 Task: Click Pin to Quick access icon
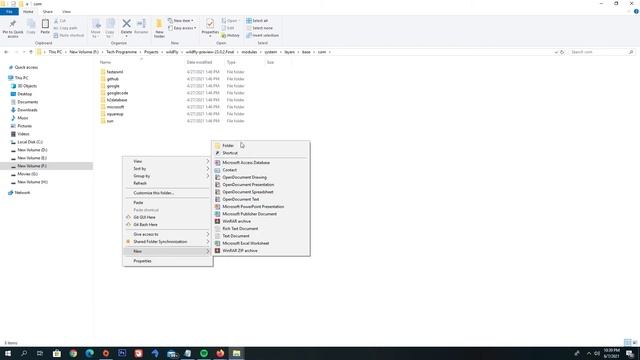pos(13,24)
